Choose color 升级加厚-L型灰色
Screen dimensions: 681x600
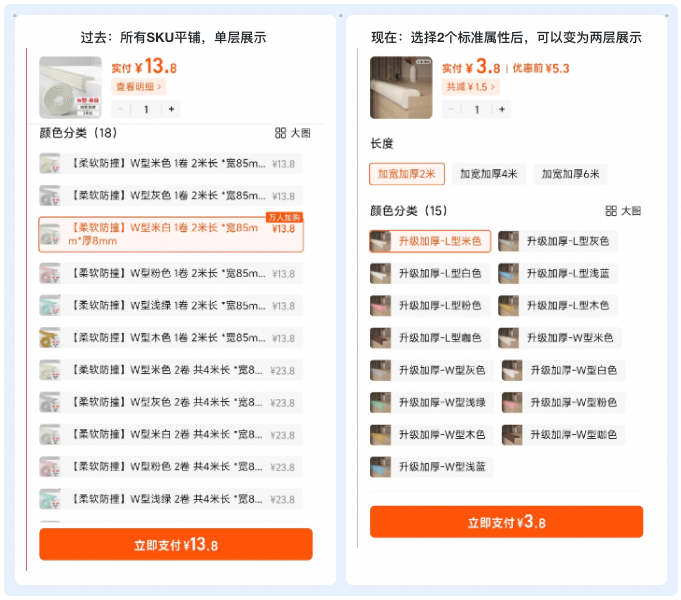[x=558, y=241]
